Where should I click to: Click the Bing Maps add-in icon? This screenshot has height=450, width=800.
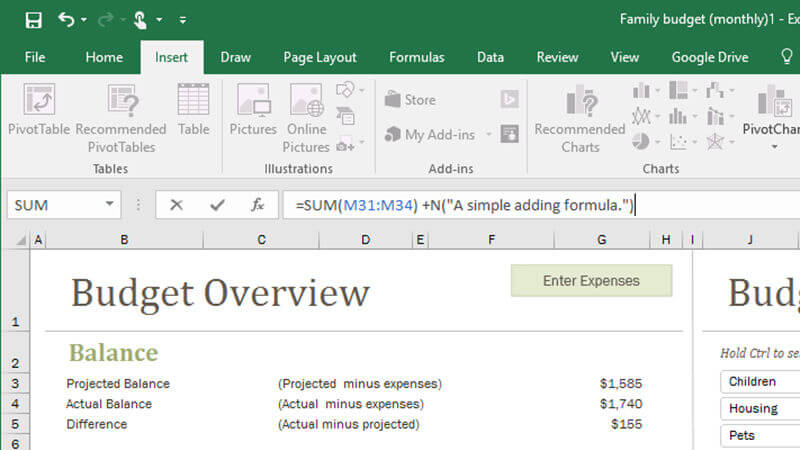pyautogui.click(x=509, y=99)
